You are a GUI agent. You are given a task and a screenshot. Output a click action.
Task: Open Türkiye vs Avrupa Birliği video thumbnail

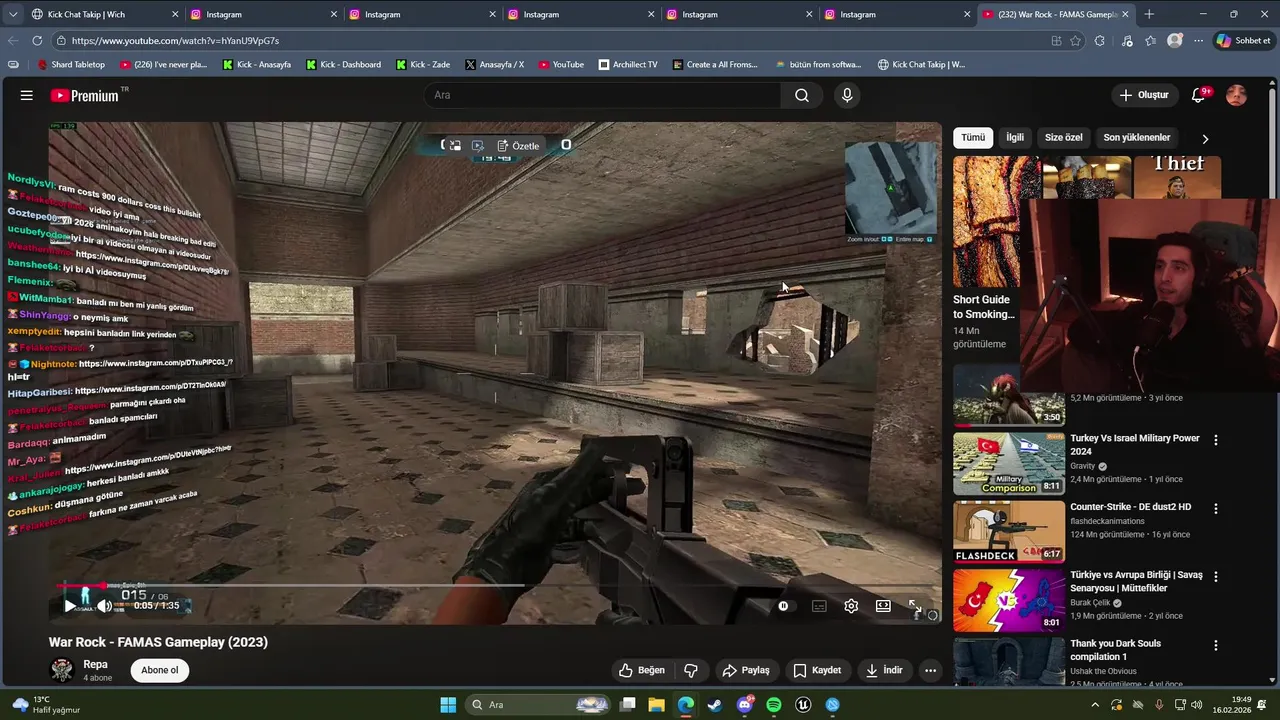click(1009, 600)
